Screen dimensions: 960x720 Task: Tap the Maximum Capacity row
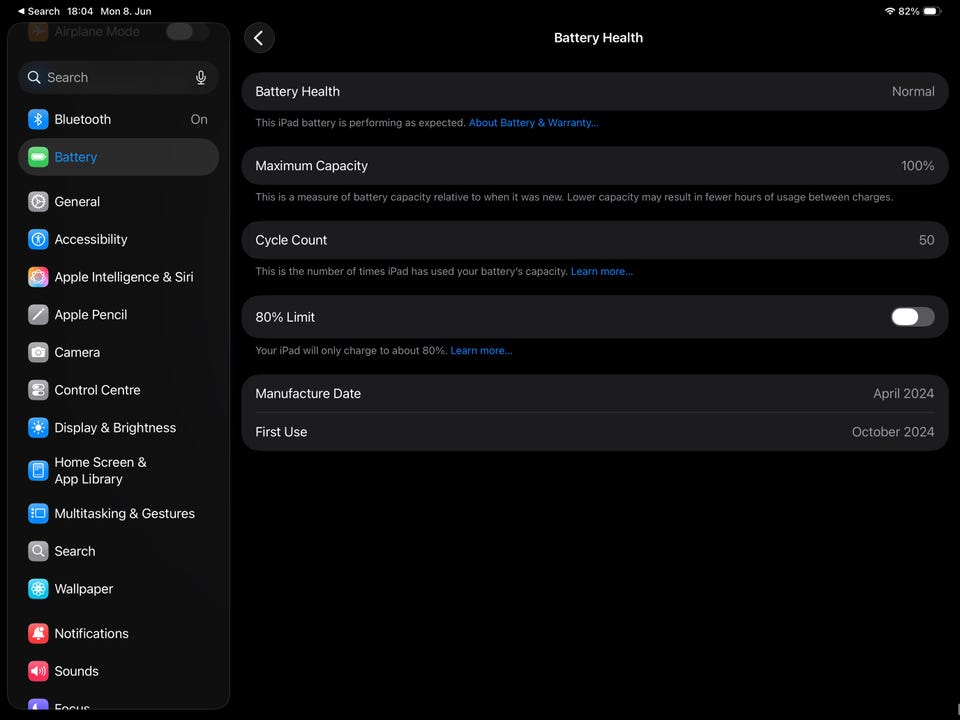click(x=594, y=166)
